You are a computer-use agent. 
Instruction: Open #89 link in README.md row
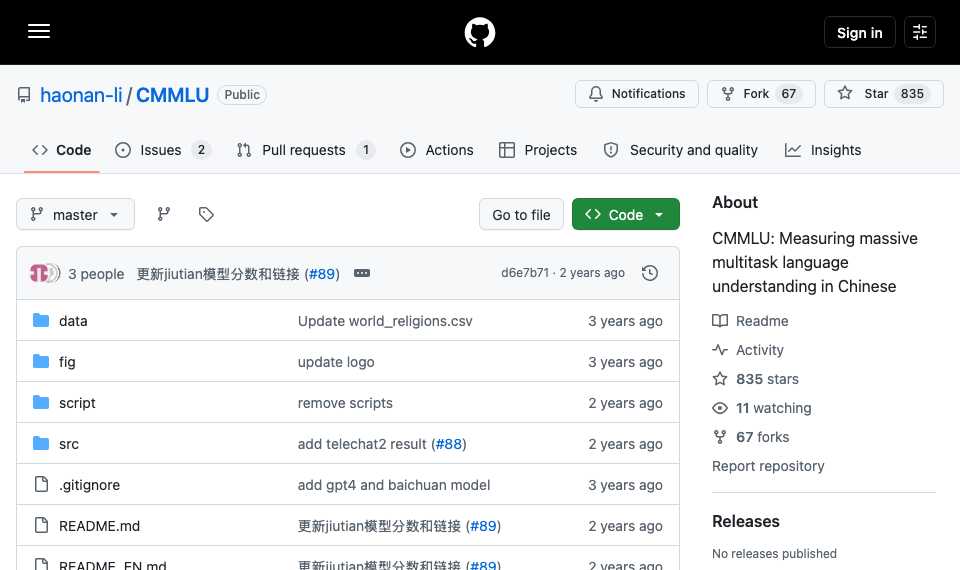(x=483, y=526)
